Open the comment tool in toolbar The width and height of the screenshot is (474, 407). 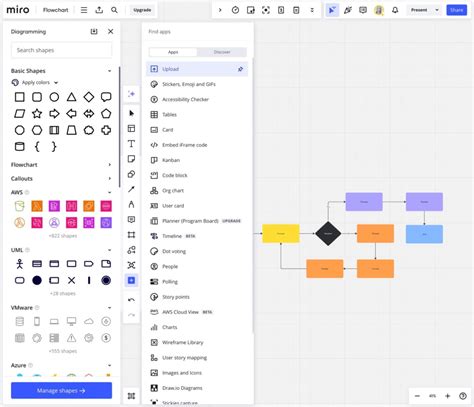(131, 219)
